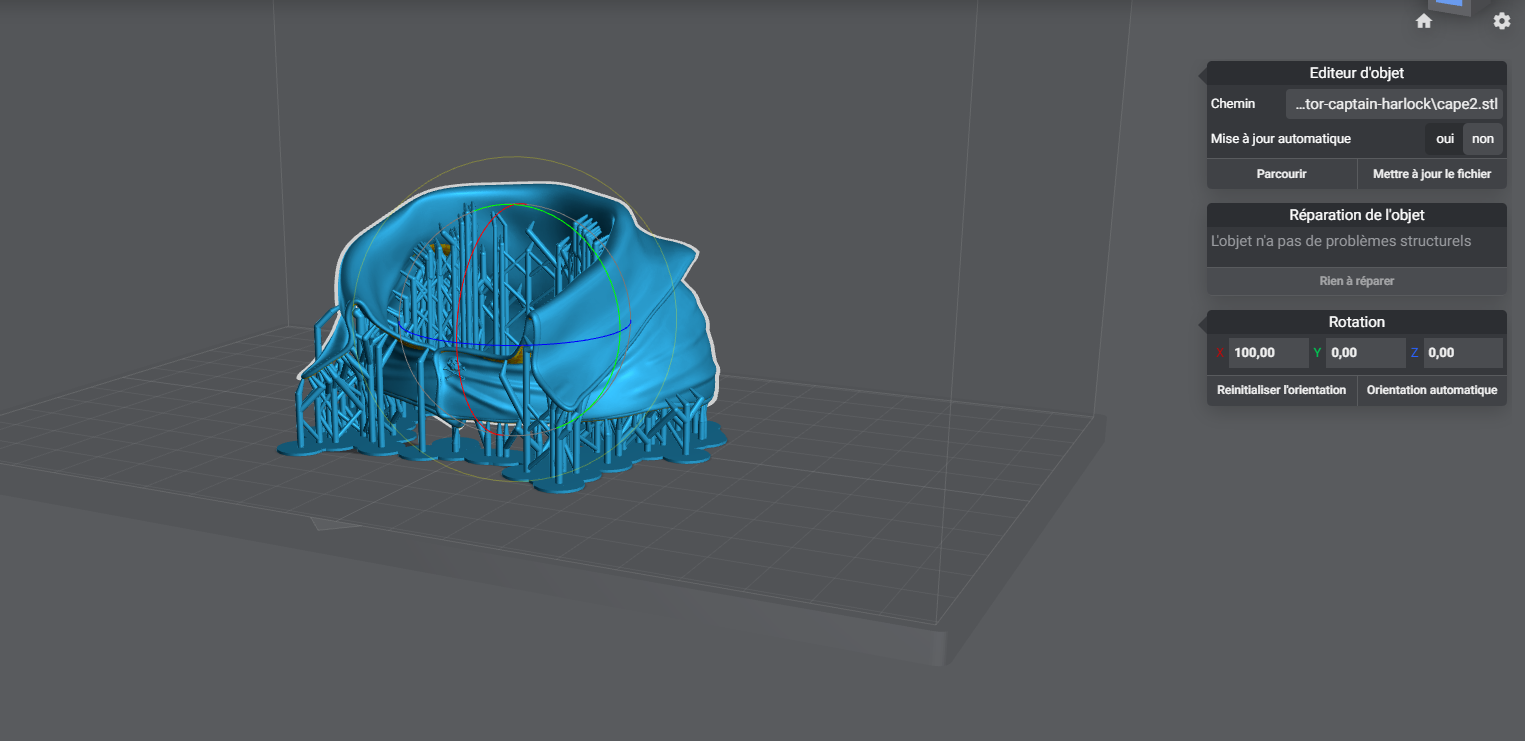
Task: Focus the Y rotation value field
Action: coord(1366,353)
